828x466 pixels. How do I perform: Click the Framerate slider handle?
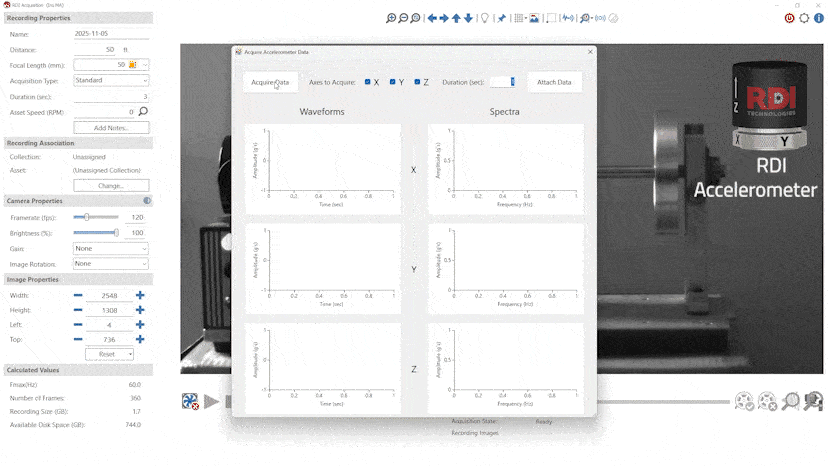point(88,217)
